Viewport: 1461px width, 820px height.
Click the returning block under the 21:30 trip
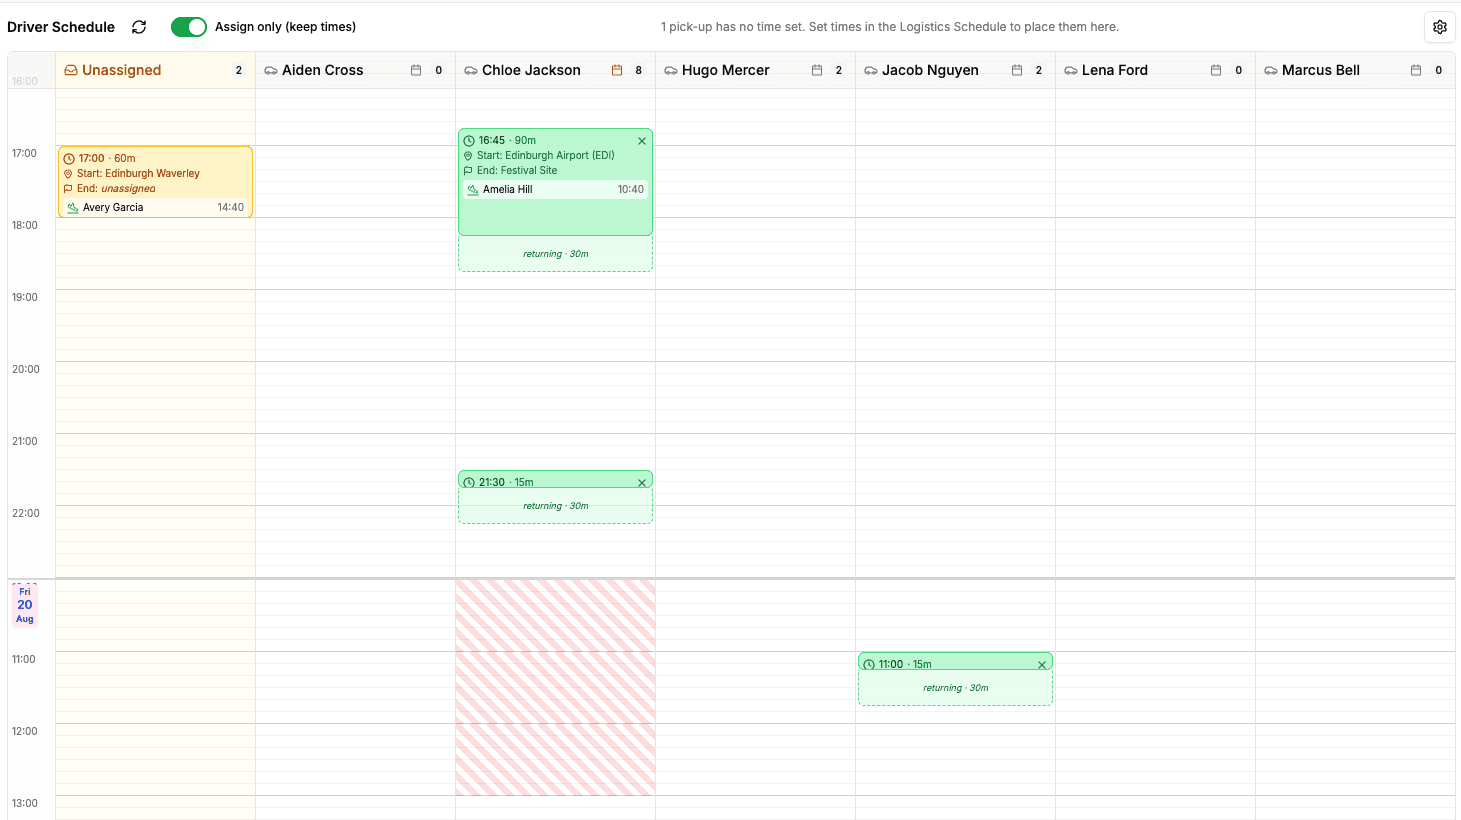click(x=555, y=506)
